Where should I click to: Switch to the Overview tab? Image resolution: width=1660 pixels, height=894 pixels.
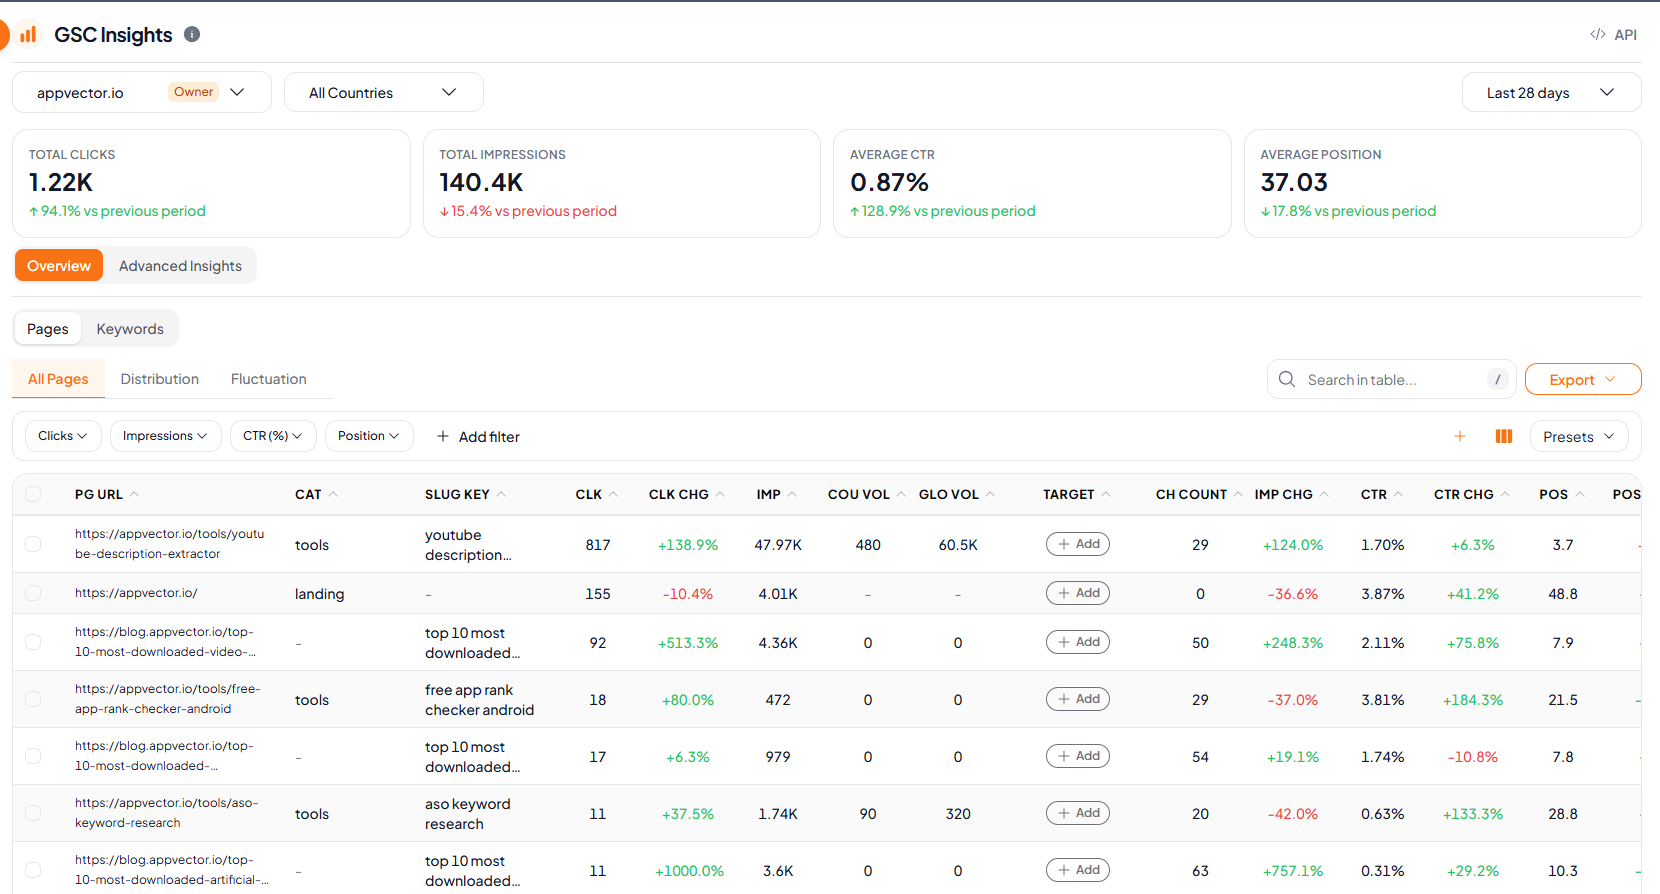pos(59,265)
